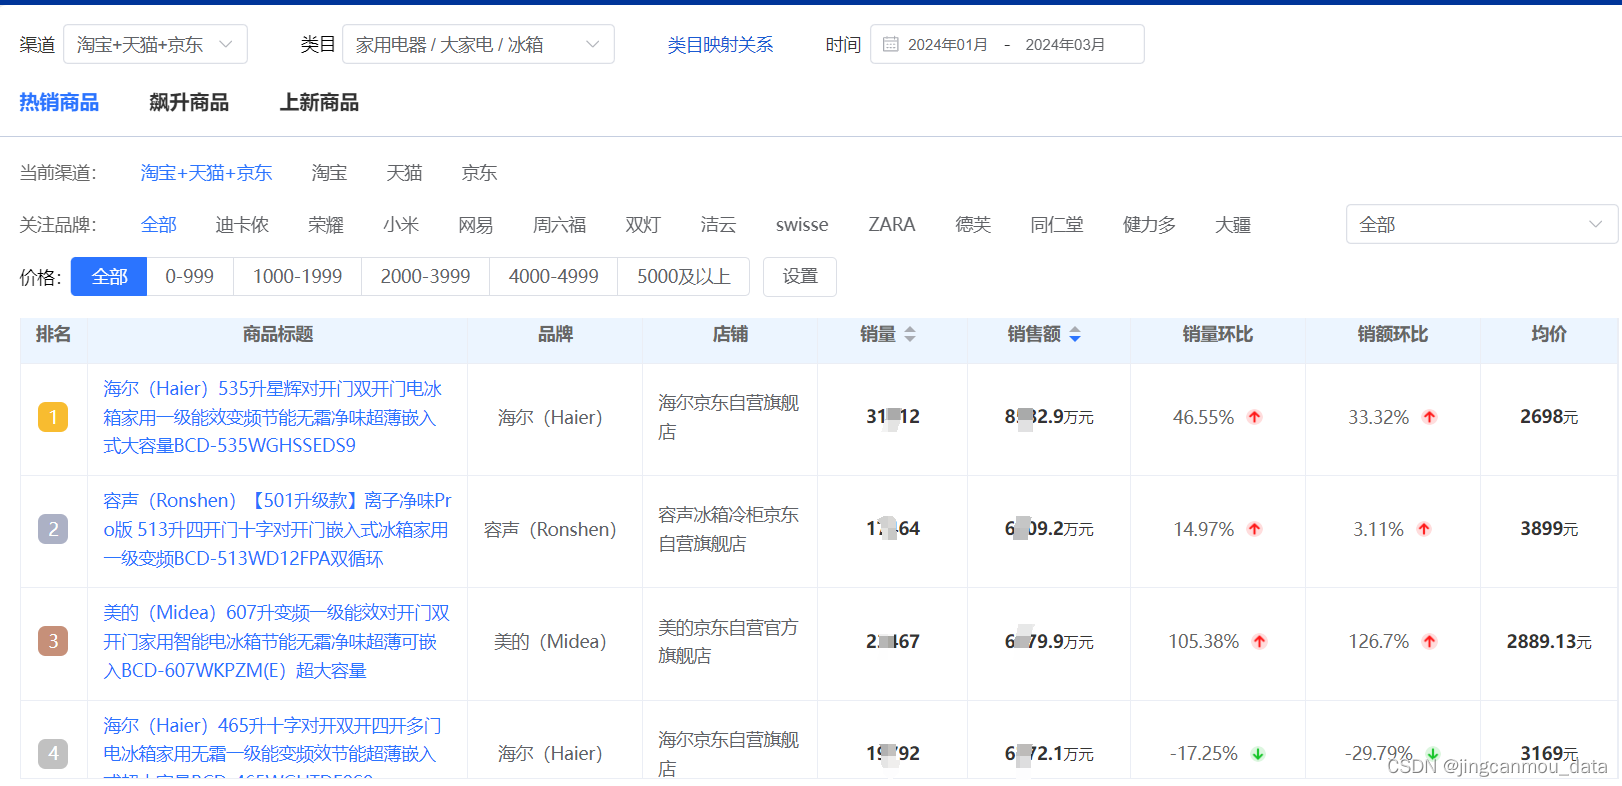The height and width of the screenshot is (786, 1622).
Task: Open the 全部 brand dropdown on right
Action: 1481,224
